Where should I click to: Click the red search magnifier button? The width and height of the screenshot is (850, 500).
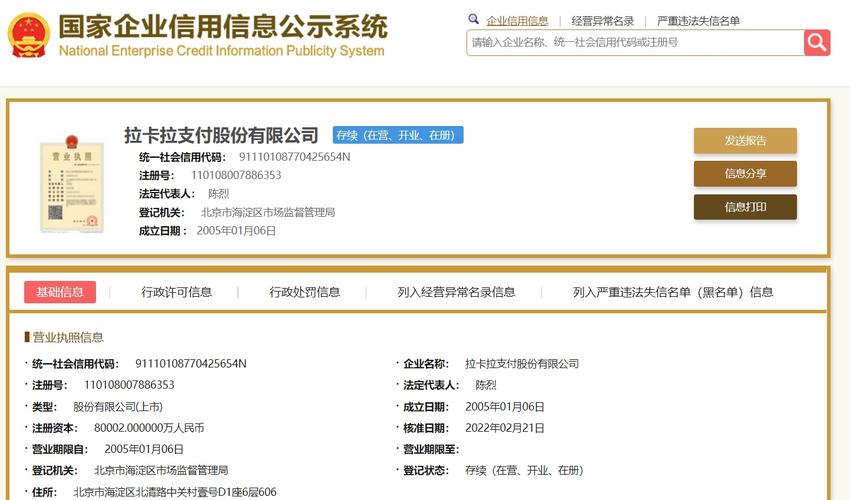(x=817, y=42)
